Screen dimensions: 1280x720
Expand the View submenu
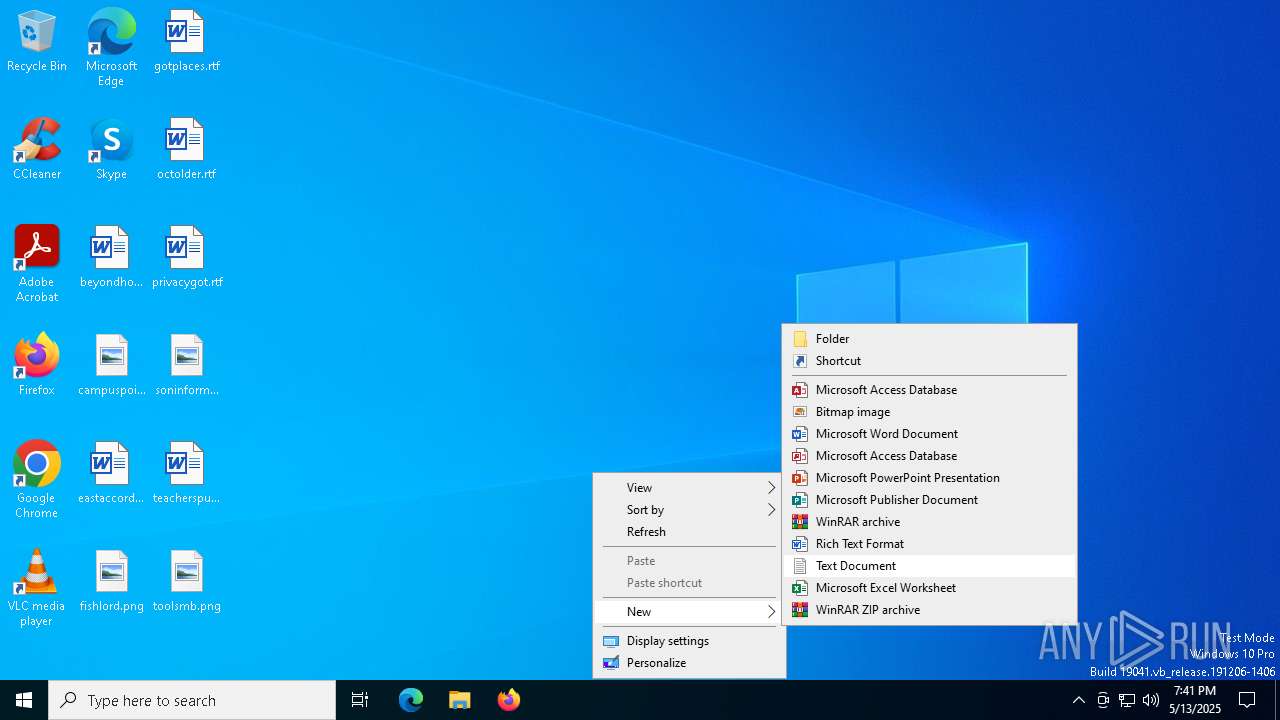[x=689, y=488]
